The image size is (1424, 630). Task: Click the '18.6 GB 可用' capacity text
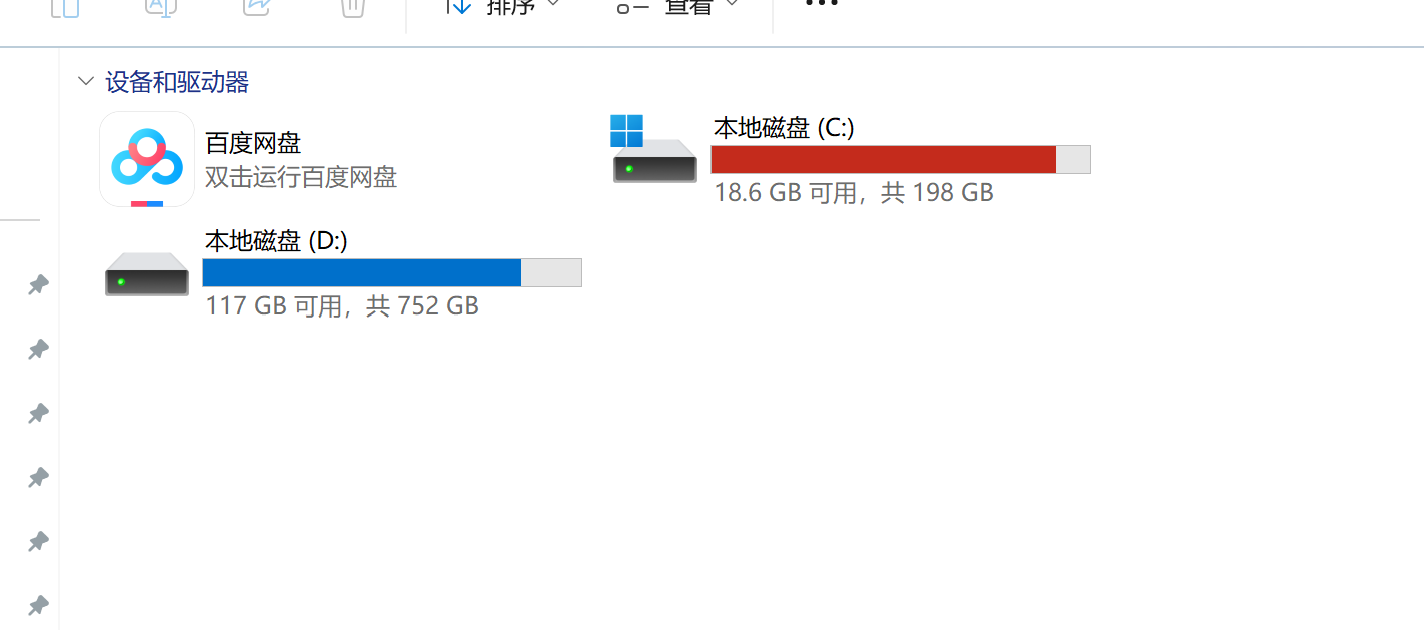coord(786,192)
